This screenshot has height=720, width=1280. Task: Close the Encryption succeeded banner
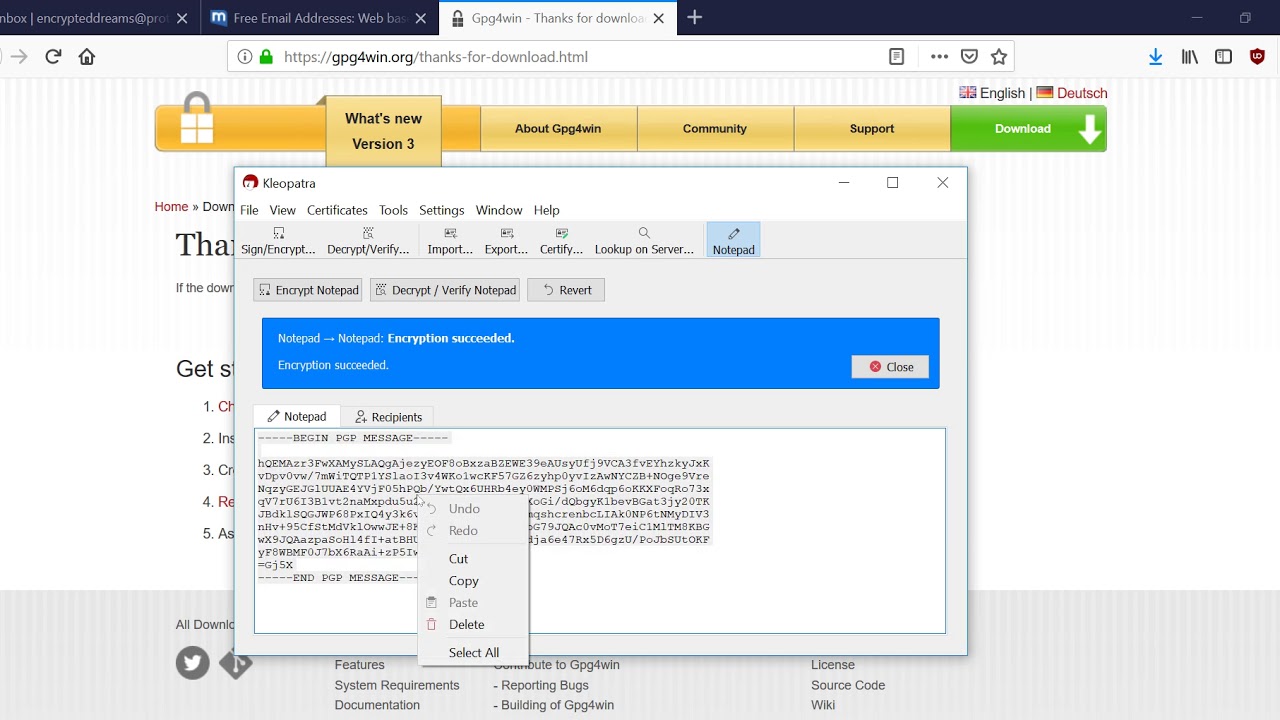point(890,367)
